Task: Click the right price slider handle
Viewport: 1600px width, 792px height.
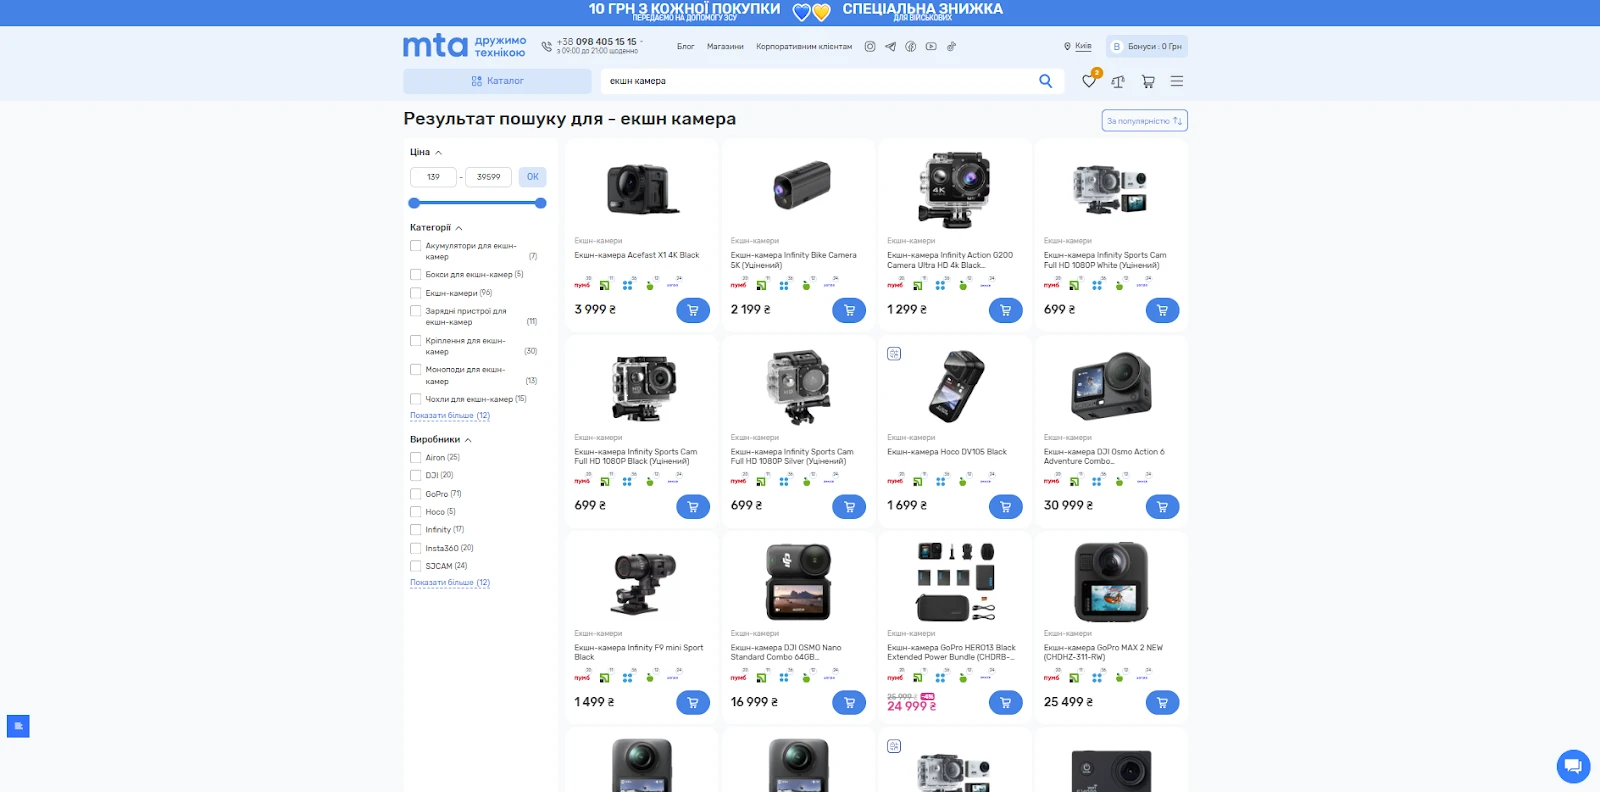Action: tap(541, 203)
